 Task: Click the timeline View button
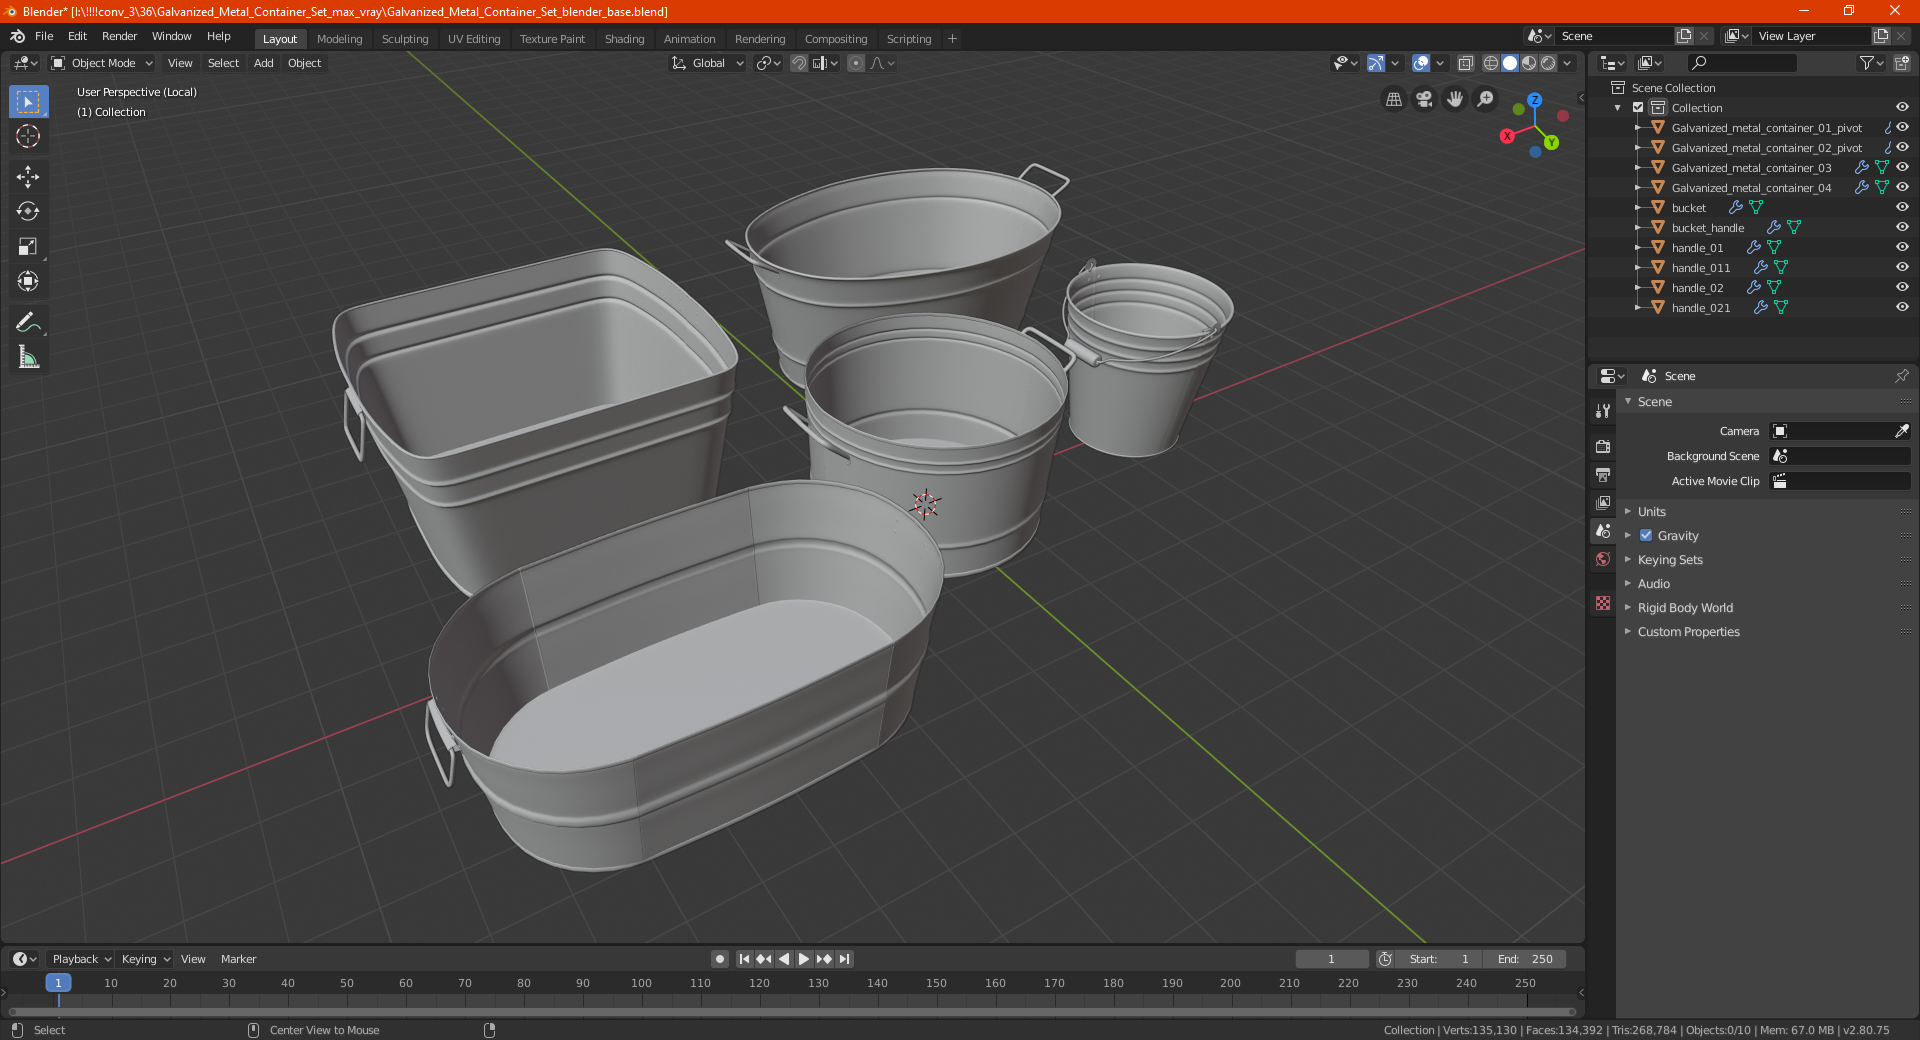[x=193, y=959]
